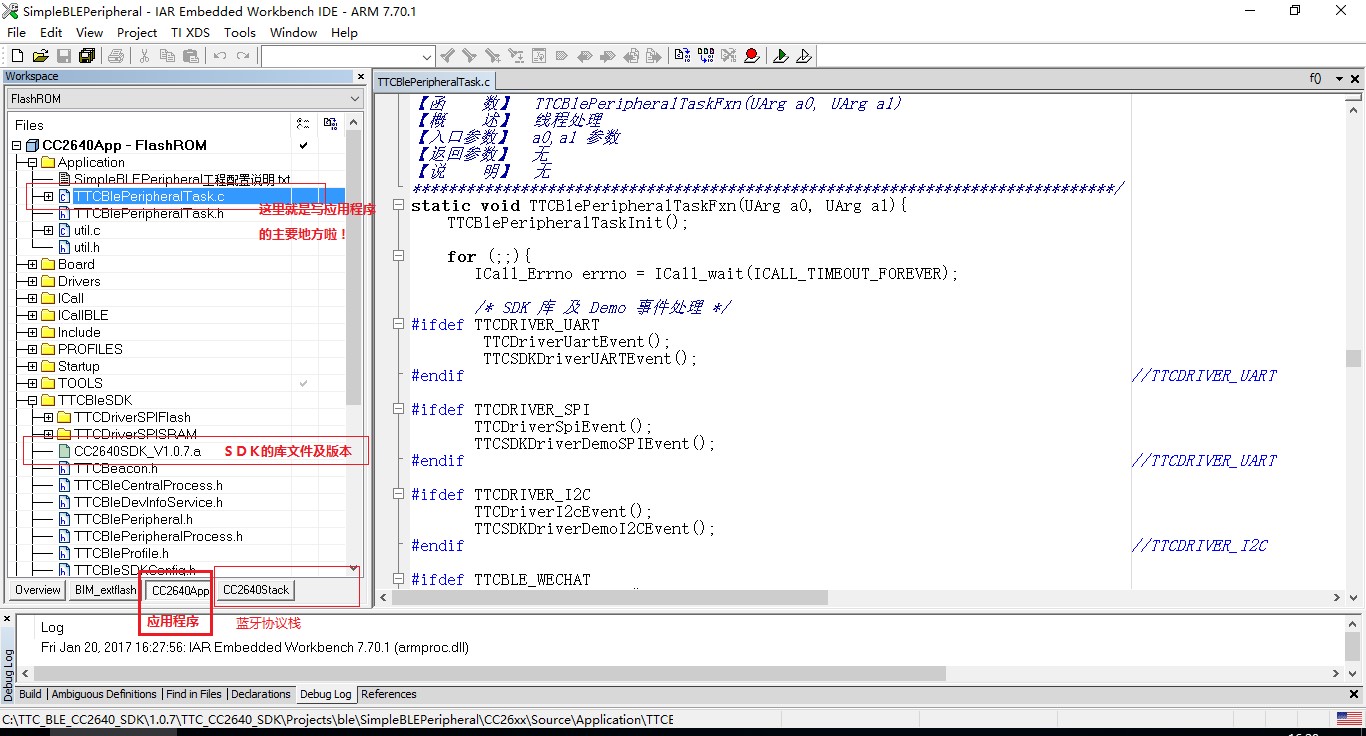Expand the TTCDriverSPIFlash folder
The width and height of the screenshot is (1366, 736).
(x=48, y=417)
